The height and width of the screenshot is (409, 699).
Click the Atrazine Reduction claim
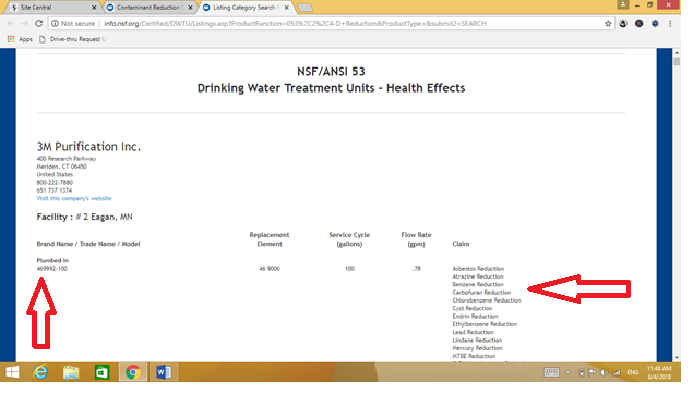click(x=478, y=277)
